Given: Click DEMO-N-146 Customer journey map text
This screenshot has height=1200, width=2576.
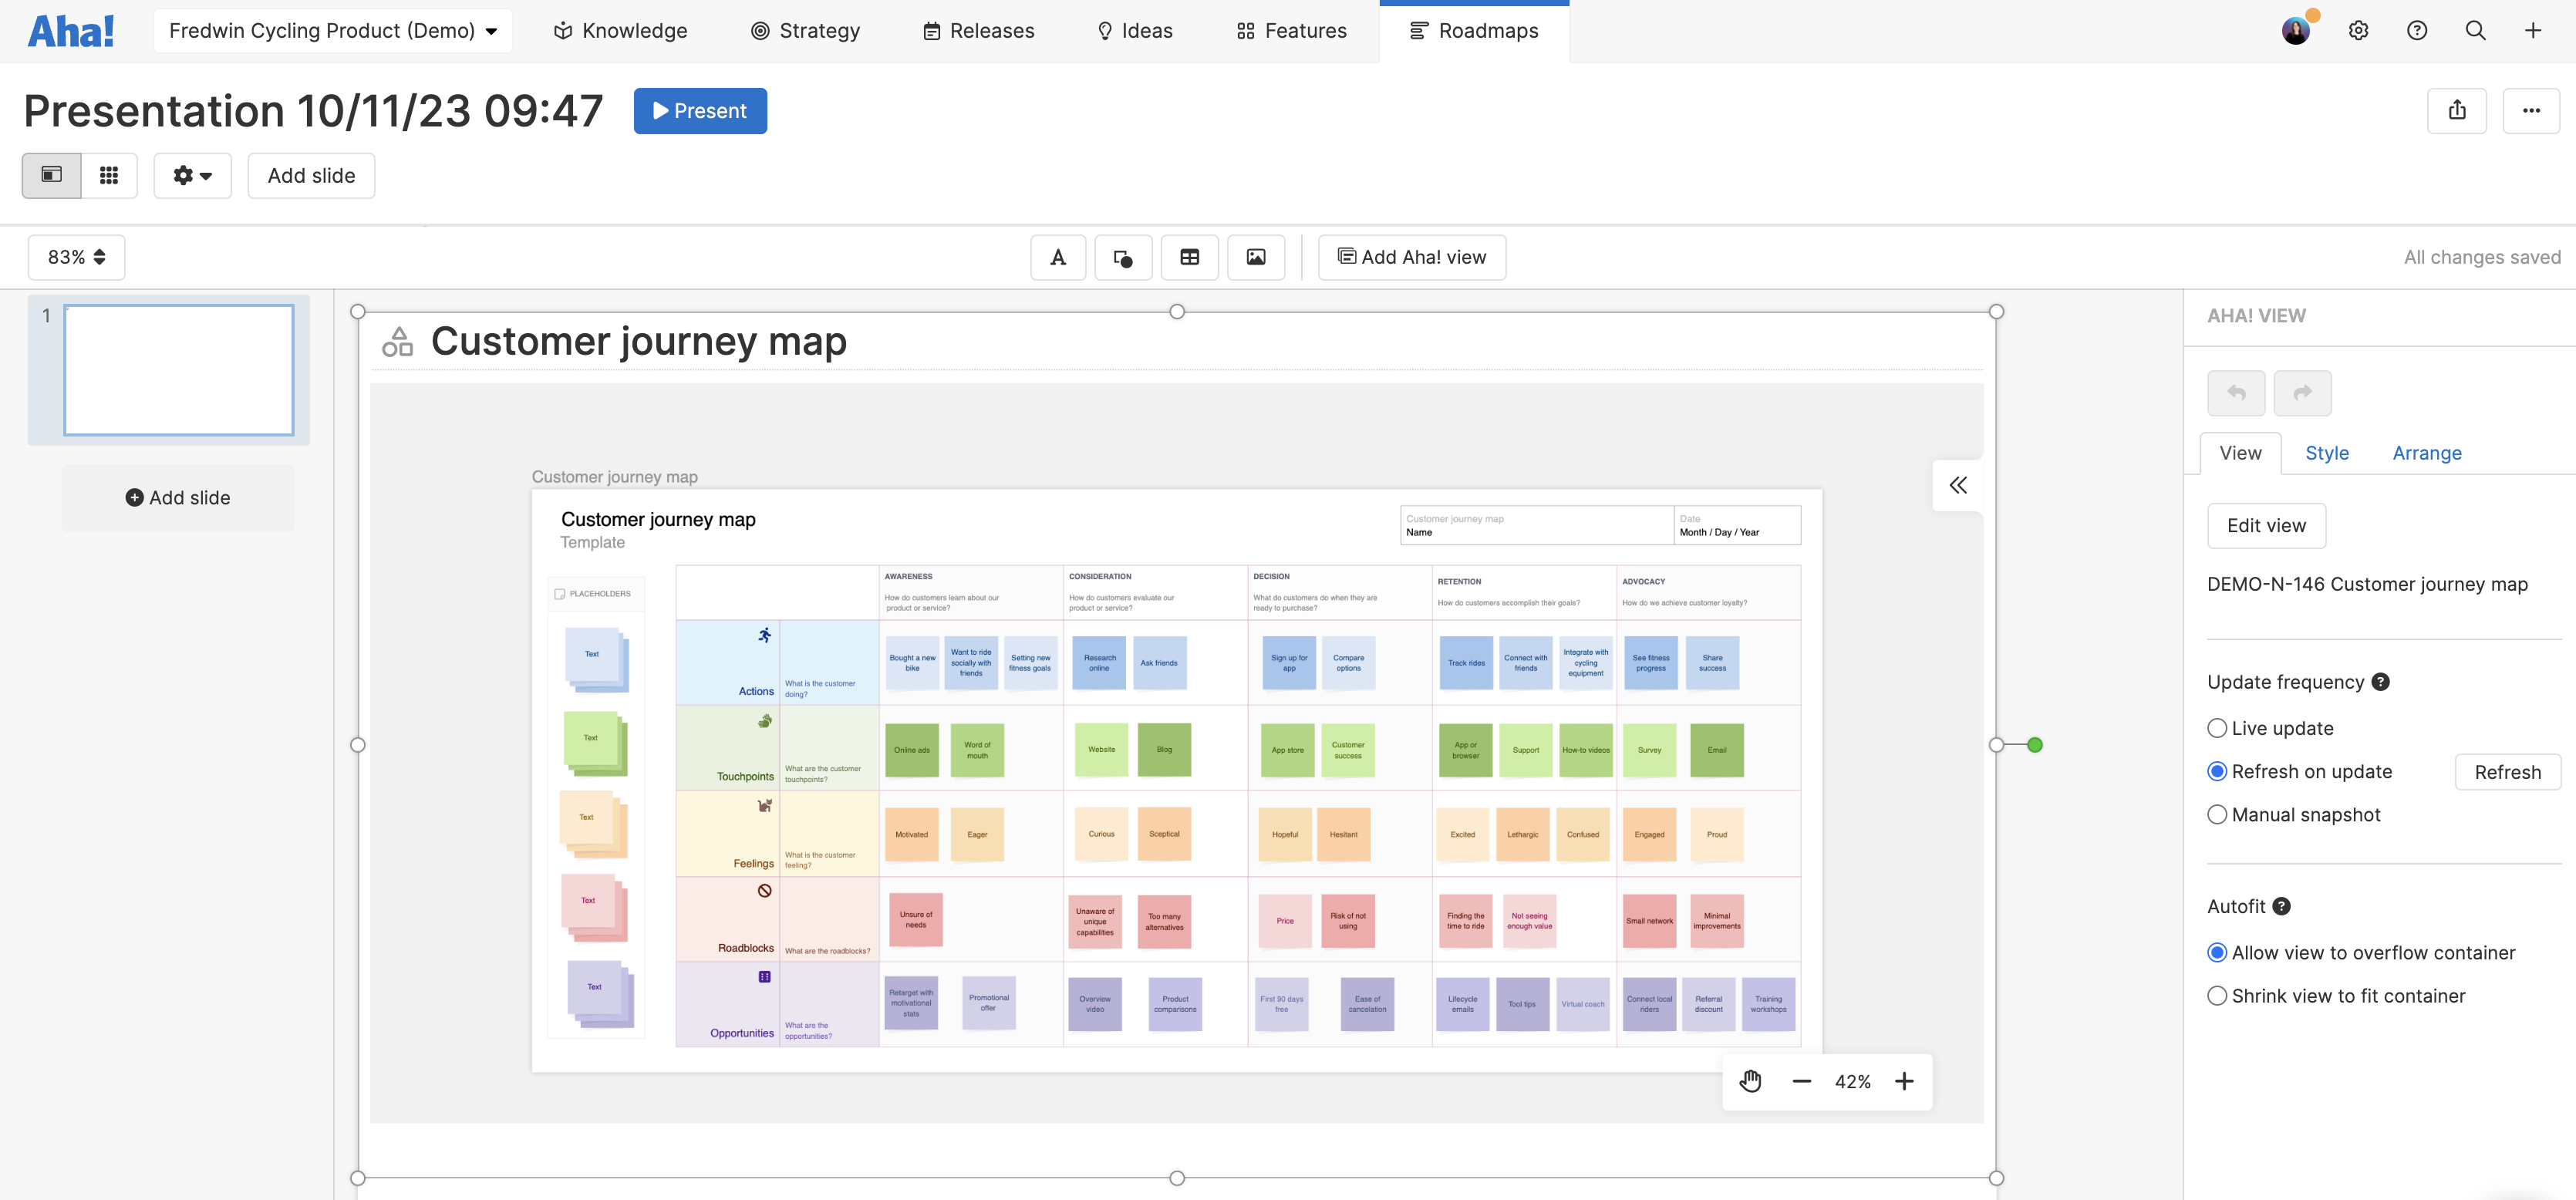Looking at the screenshot, I should pyautogui.click(x=2367, y=584).
